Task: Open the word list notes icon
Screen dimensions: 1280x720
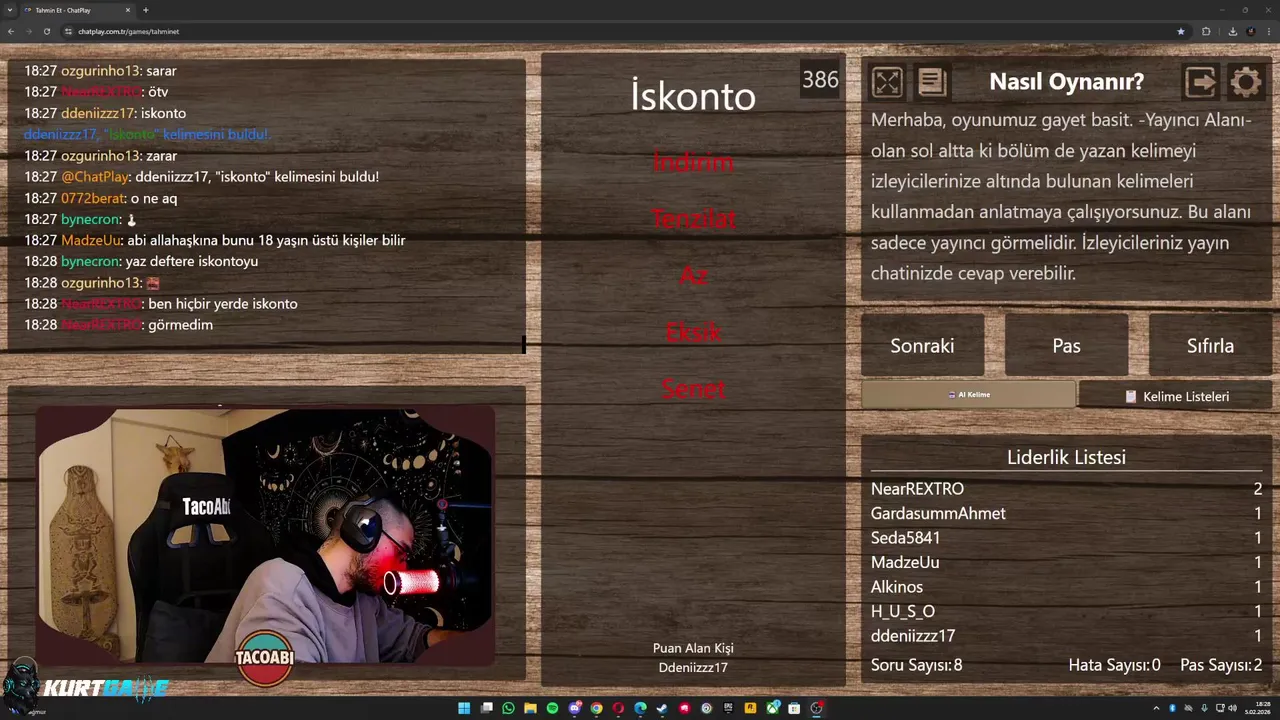Action: [932, 82]
